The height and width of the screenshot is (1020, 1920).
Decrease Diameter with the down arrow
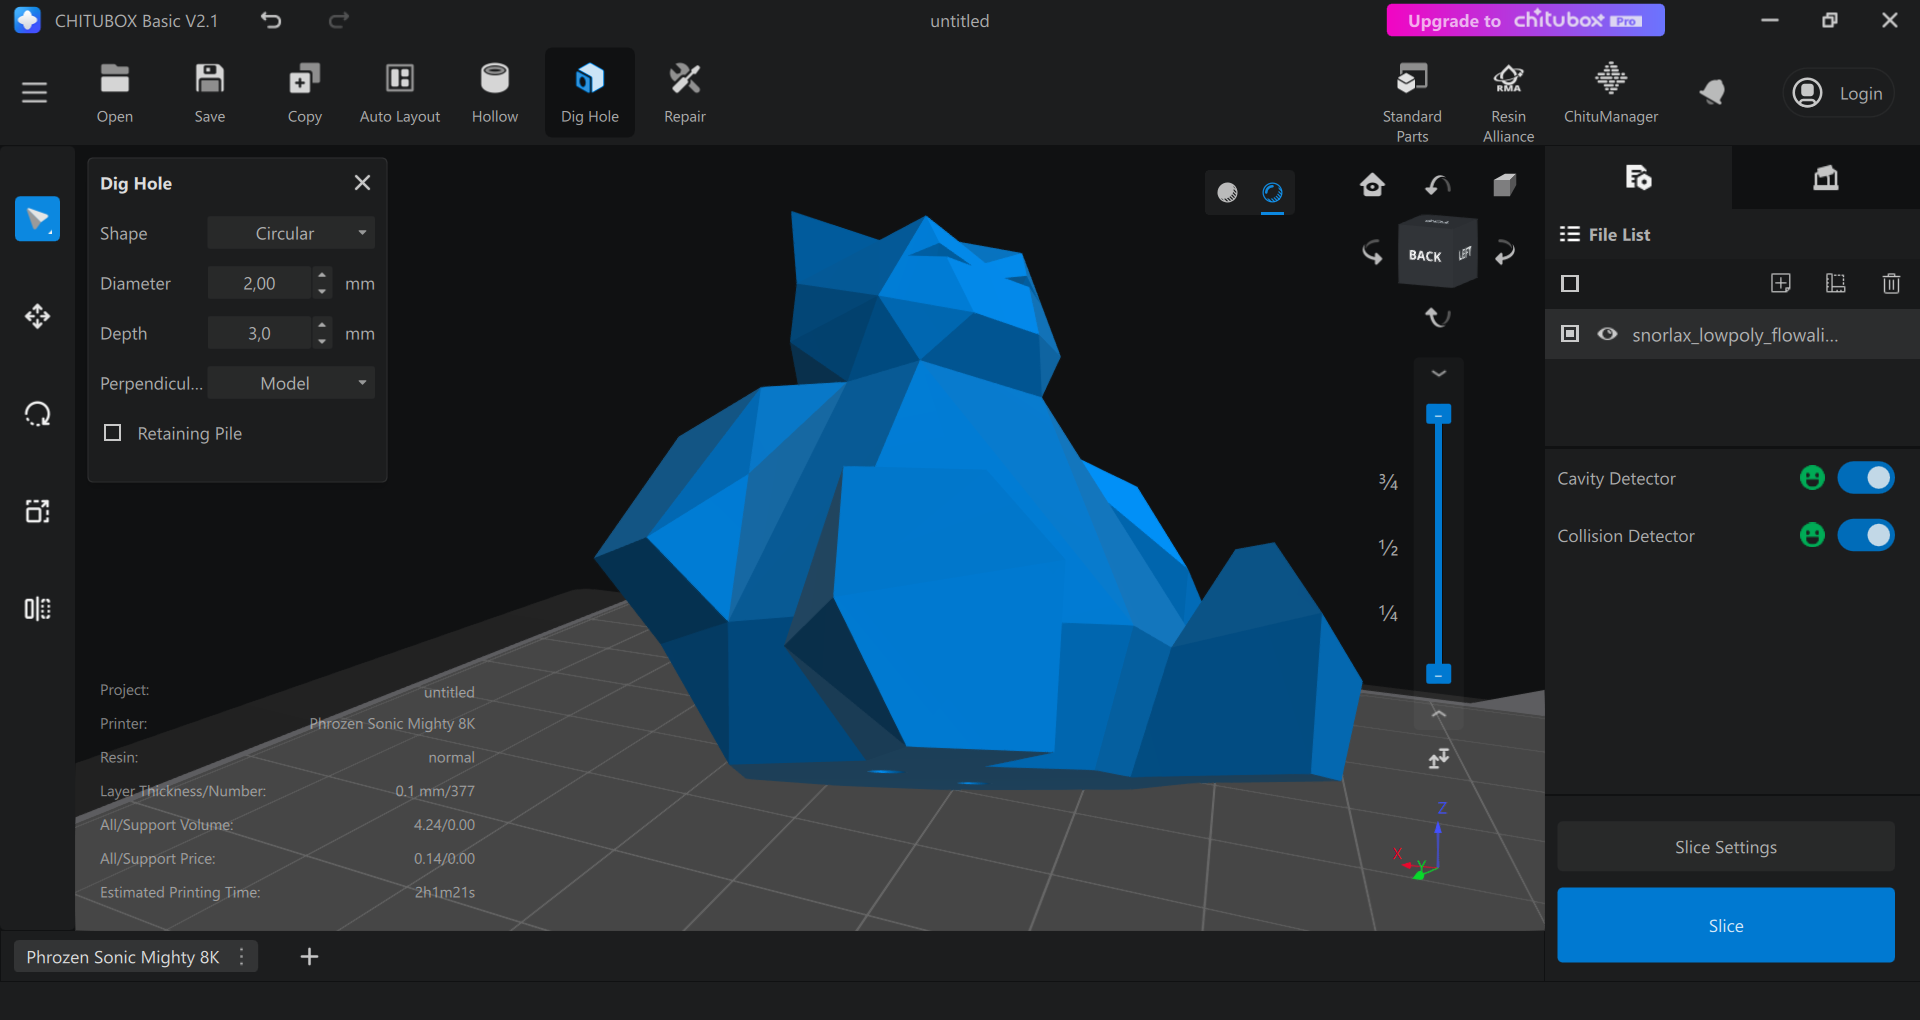click(322, 291)
